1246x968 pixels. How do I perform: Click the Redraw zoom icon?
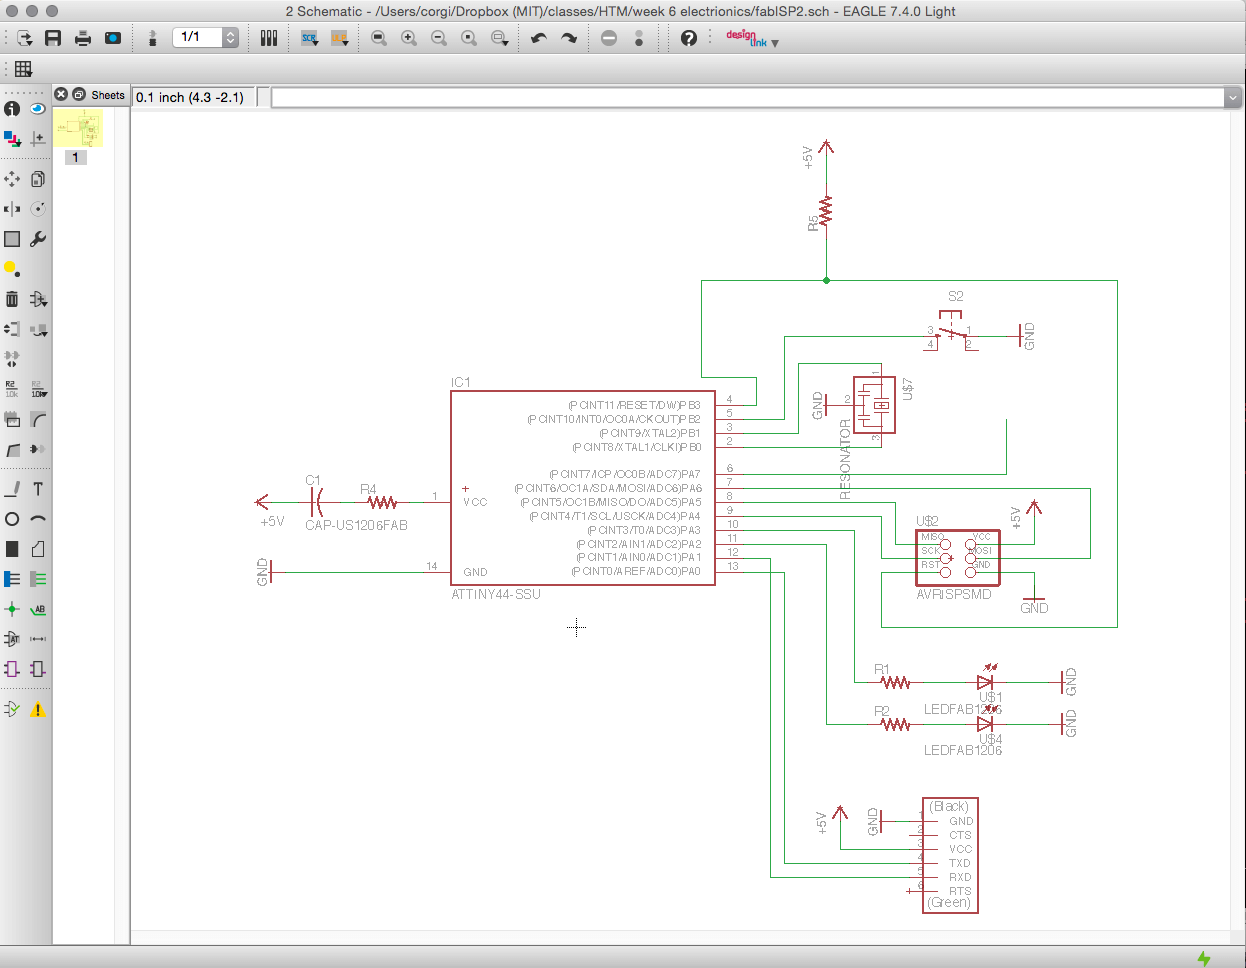[469, 38]
